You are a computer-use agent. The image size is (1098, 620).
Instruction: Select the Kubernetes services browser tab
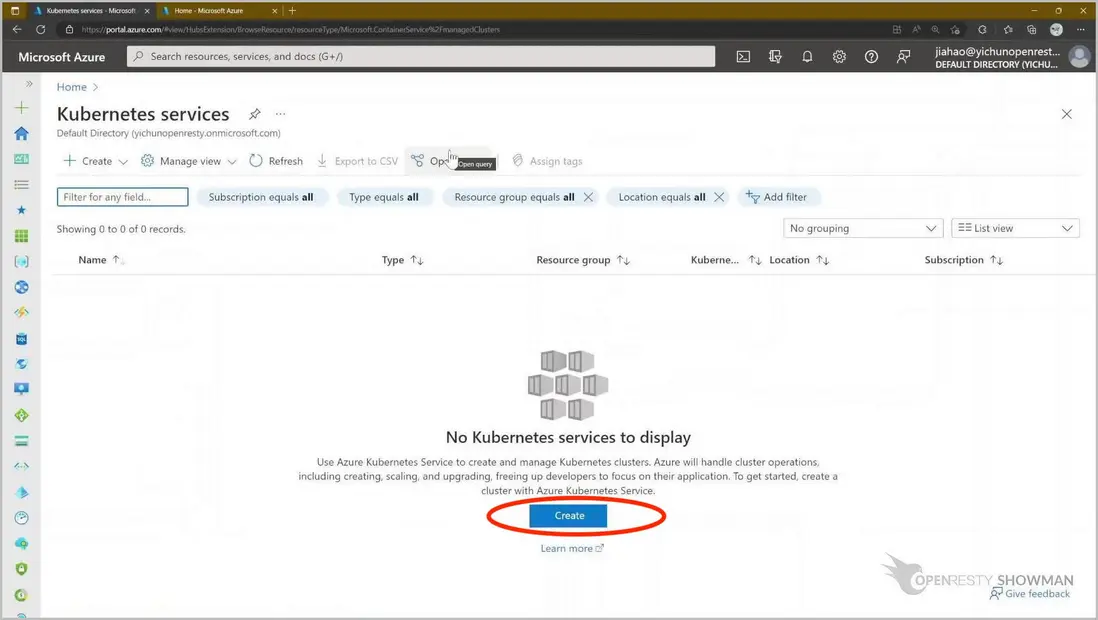click(x=92, y=11)
